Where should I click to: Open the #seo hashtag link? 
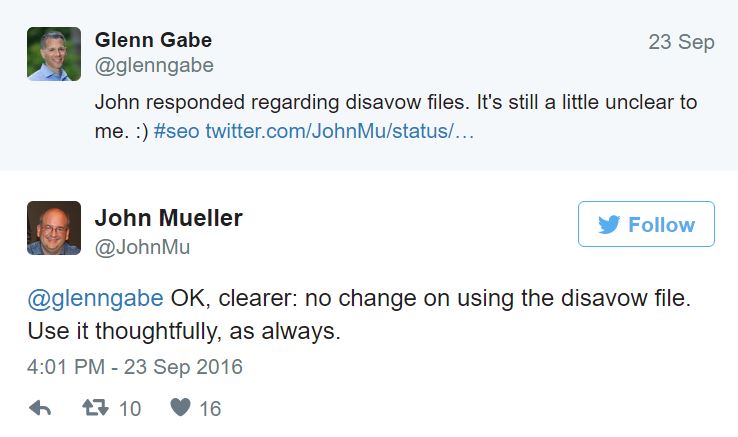click(176, 131)
